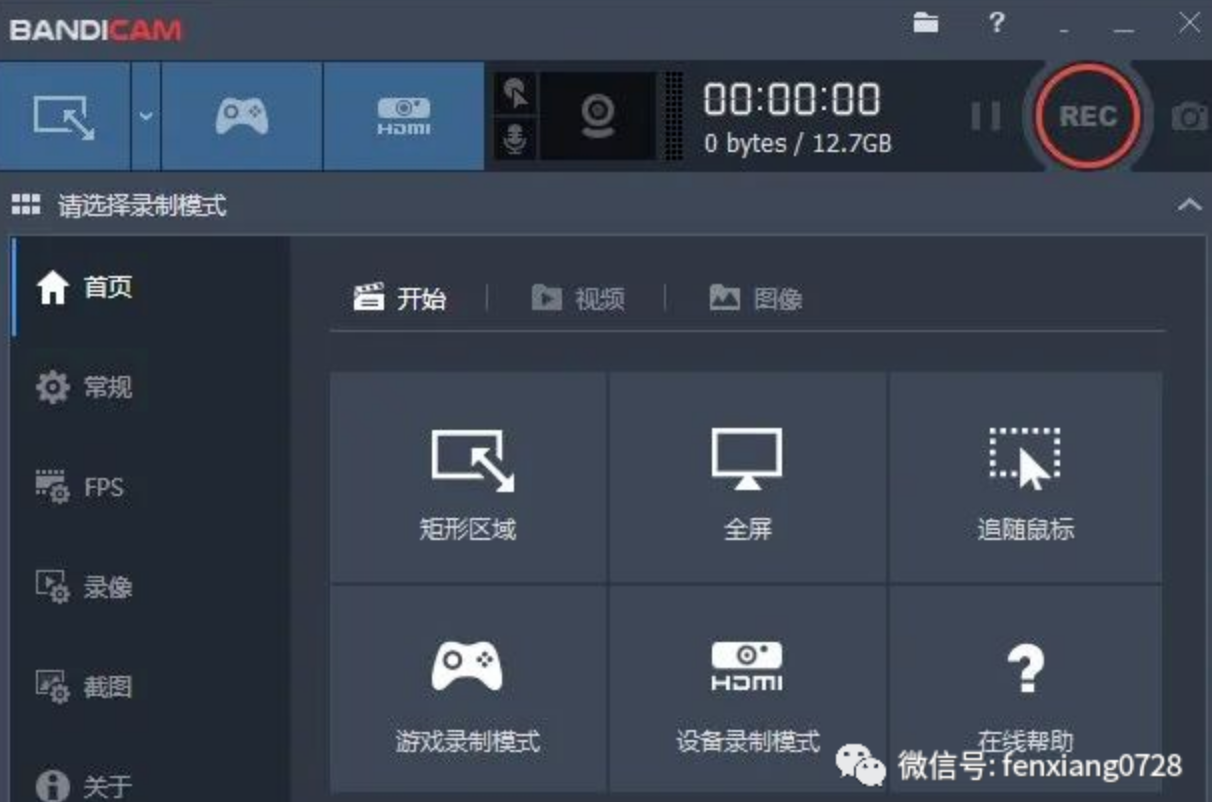This screenshot has width=1212, height=802.
Task: Switch to game recording mode in top toolbar
Action: point(242,116)
